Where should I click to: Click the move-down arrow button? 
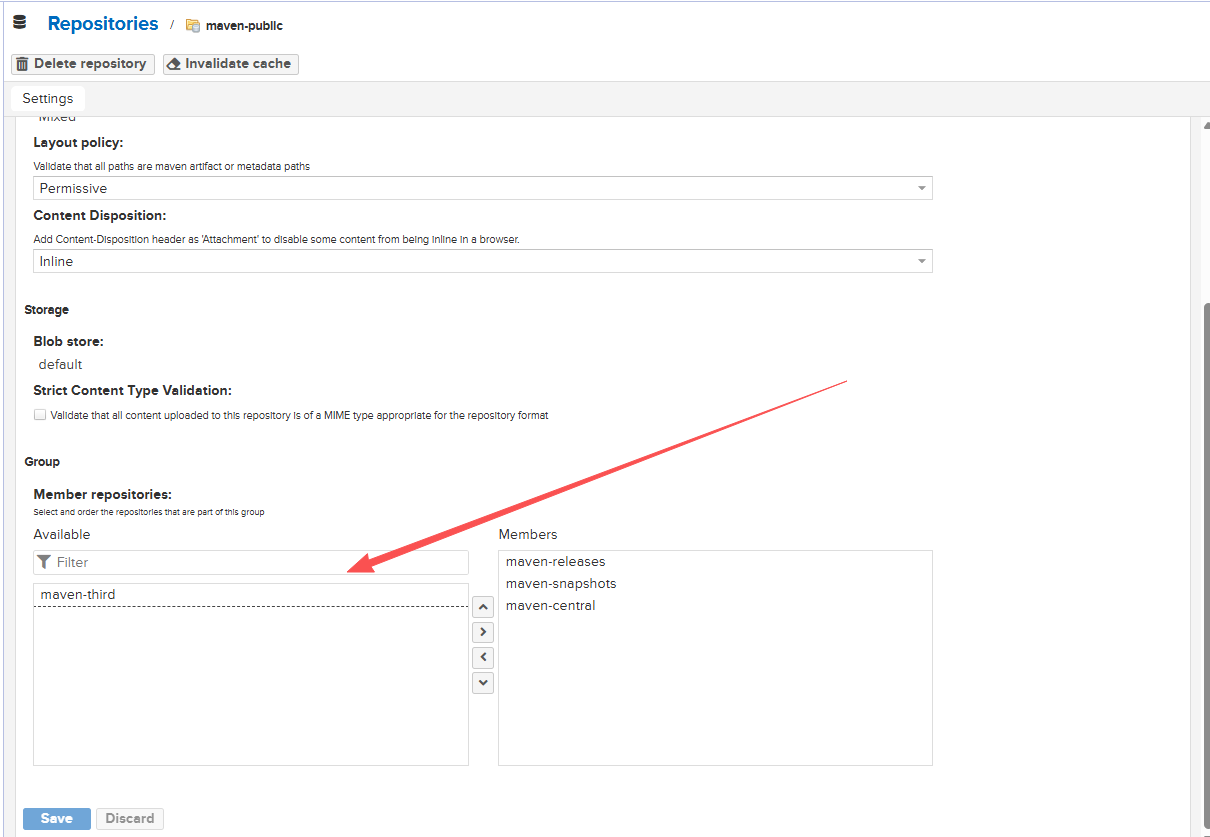[x=483, y=682]
